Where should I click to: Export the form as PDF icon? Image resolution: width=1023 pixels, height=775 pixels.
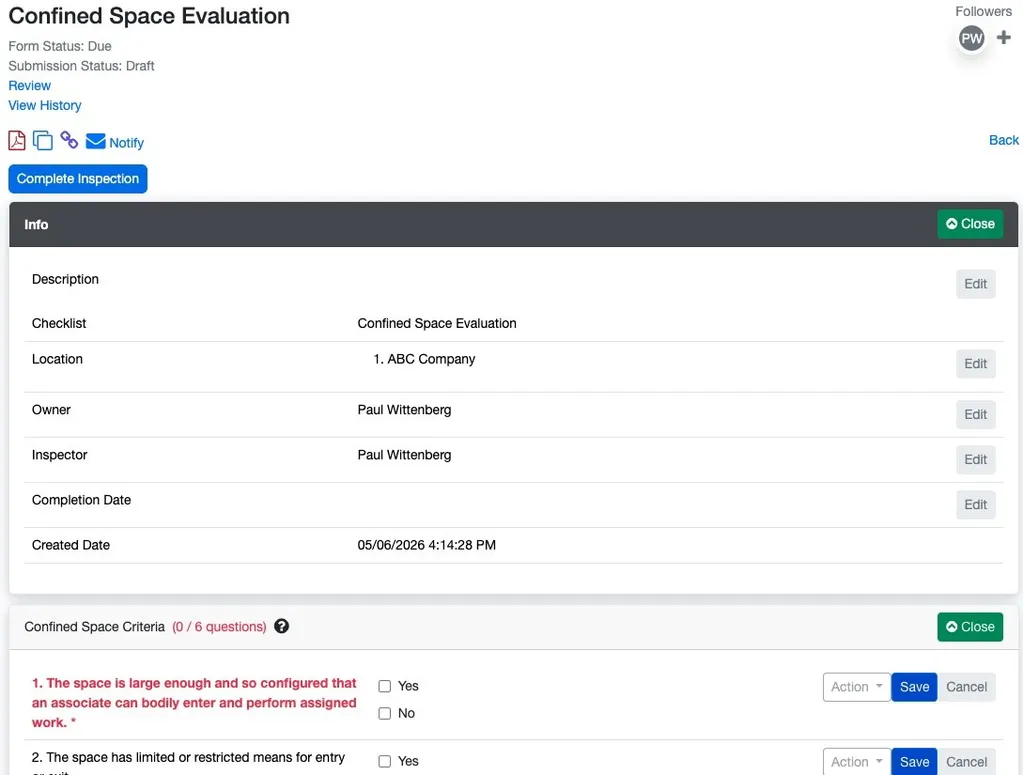coord(17,140)
